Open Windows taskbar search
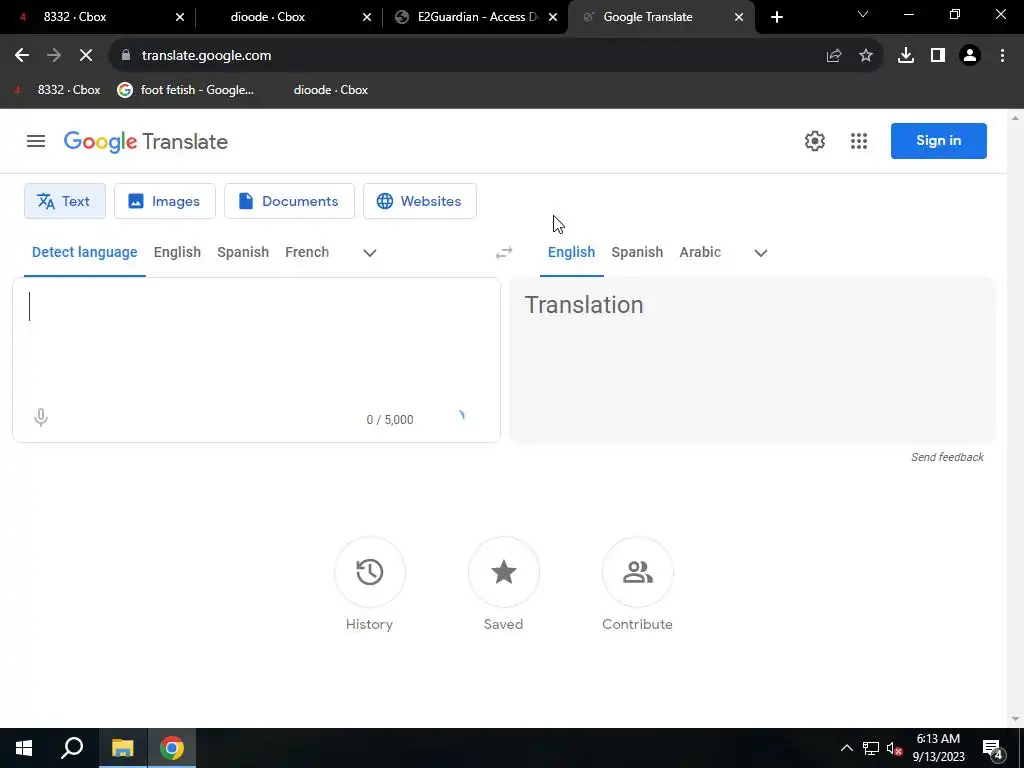The image size is (1024, 768). (x=72, y=748)
